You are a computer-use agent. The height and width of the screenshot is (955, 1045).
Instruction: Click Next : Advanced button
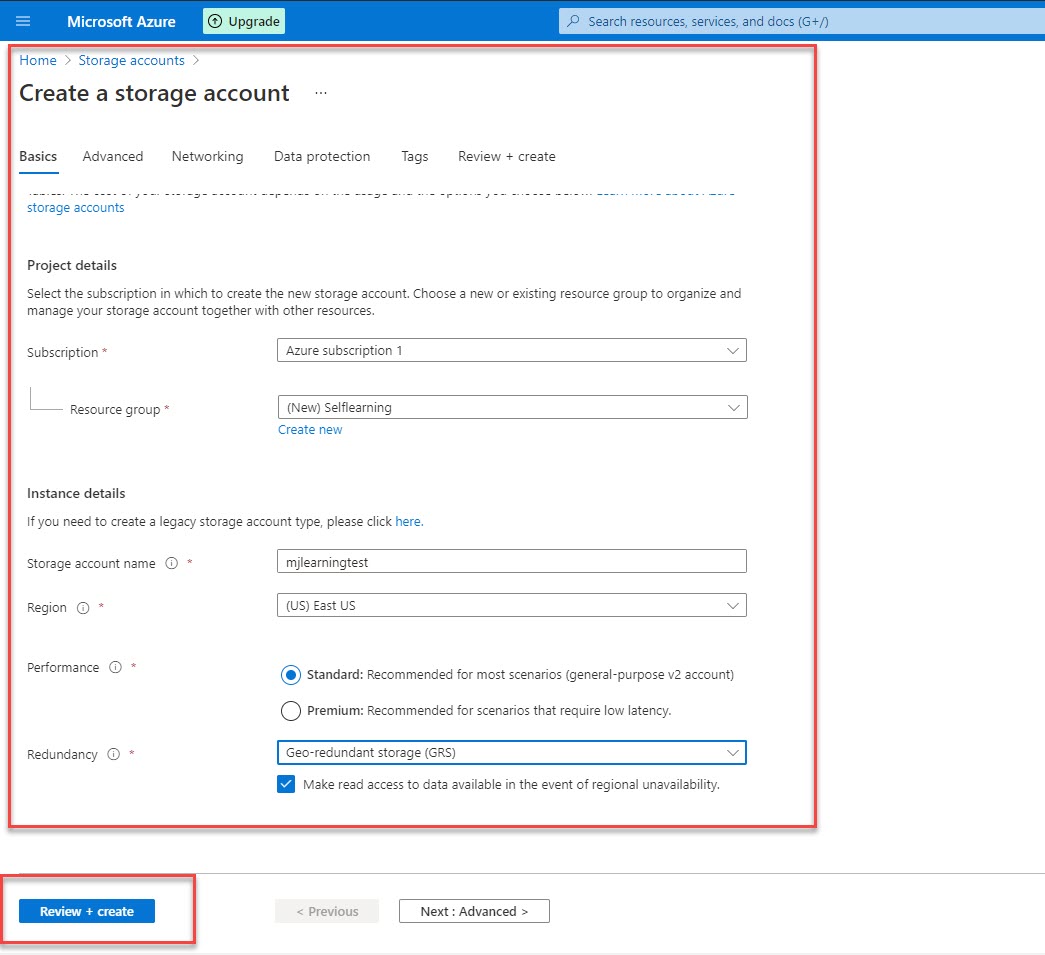point(474,911)
